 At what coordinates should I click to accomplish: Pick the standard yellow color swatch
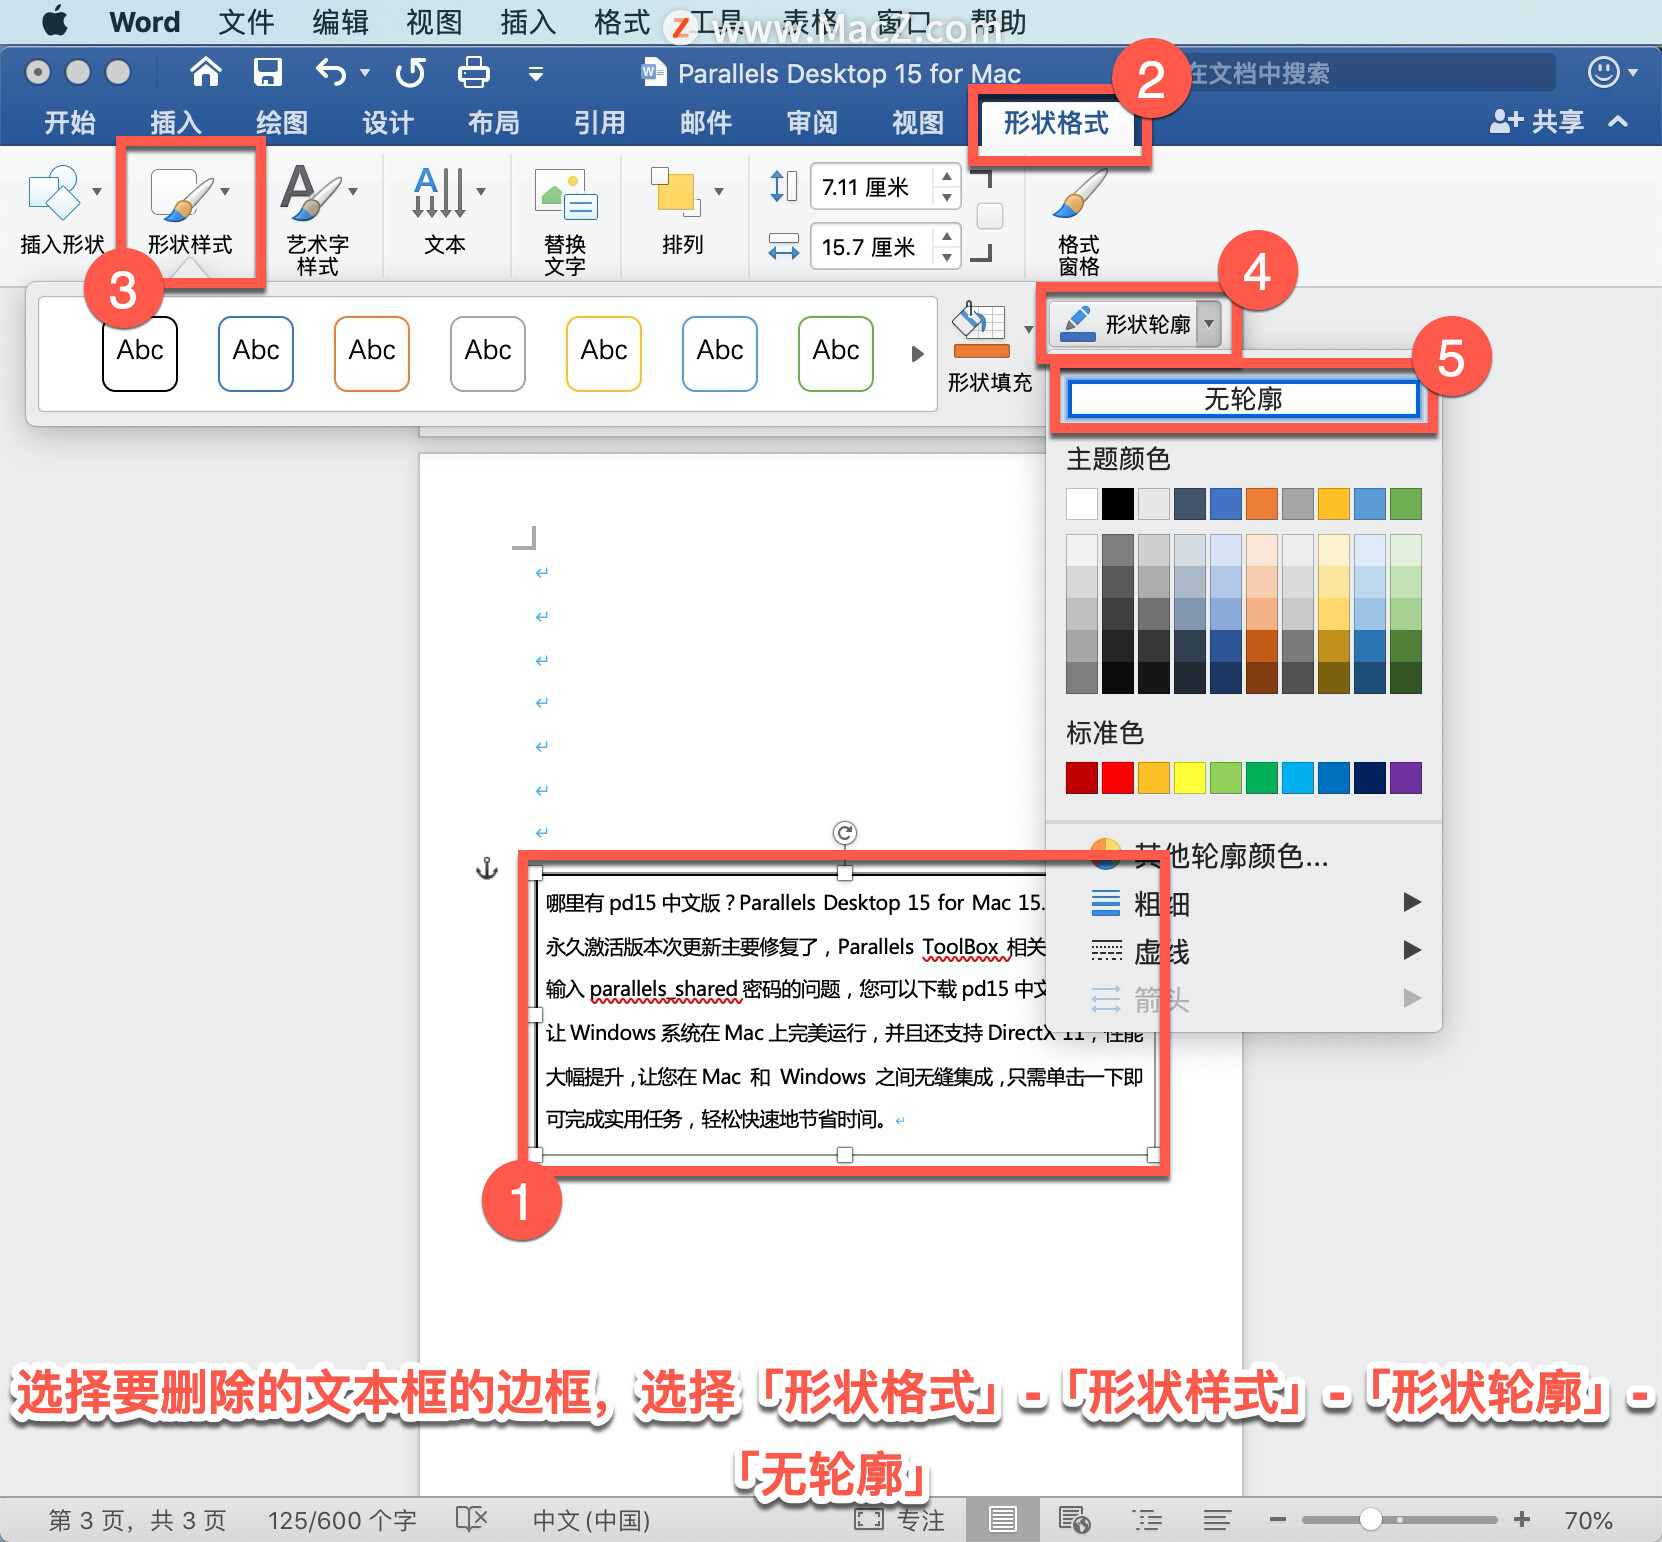tap(1190, 777)
